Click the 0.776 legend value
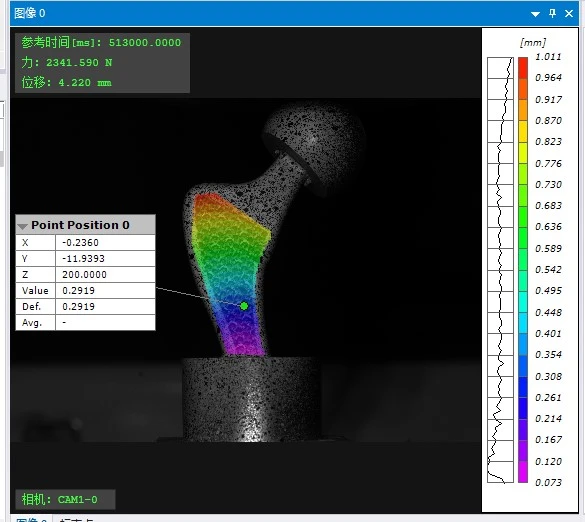Image resolution: width=585 pixels, height=522 pixels. (x=548, y=163)
